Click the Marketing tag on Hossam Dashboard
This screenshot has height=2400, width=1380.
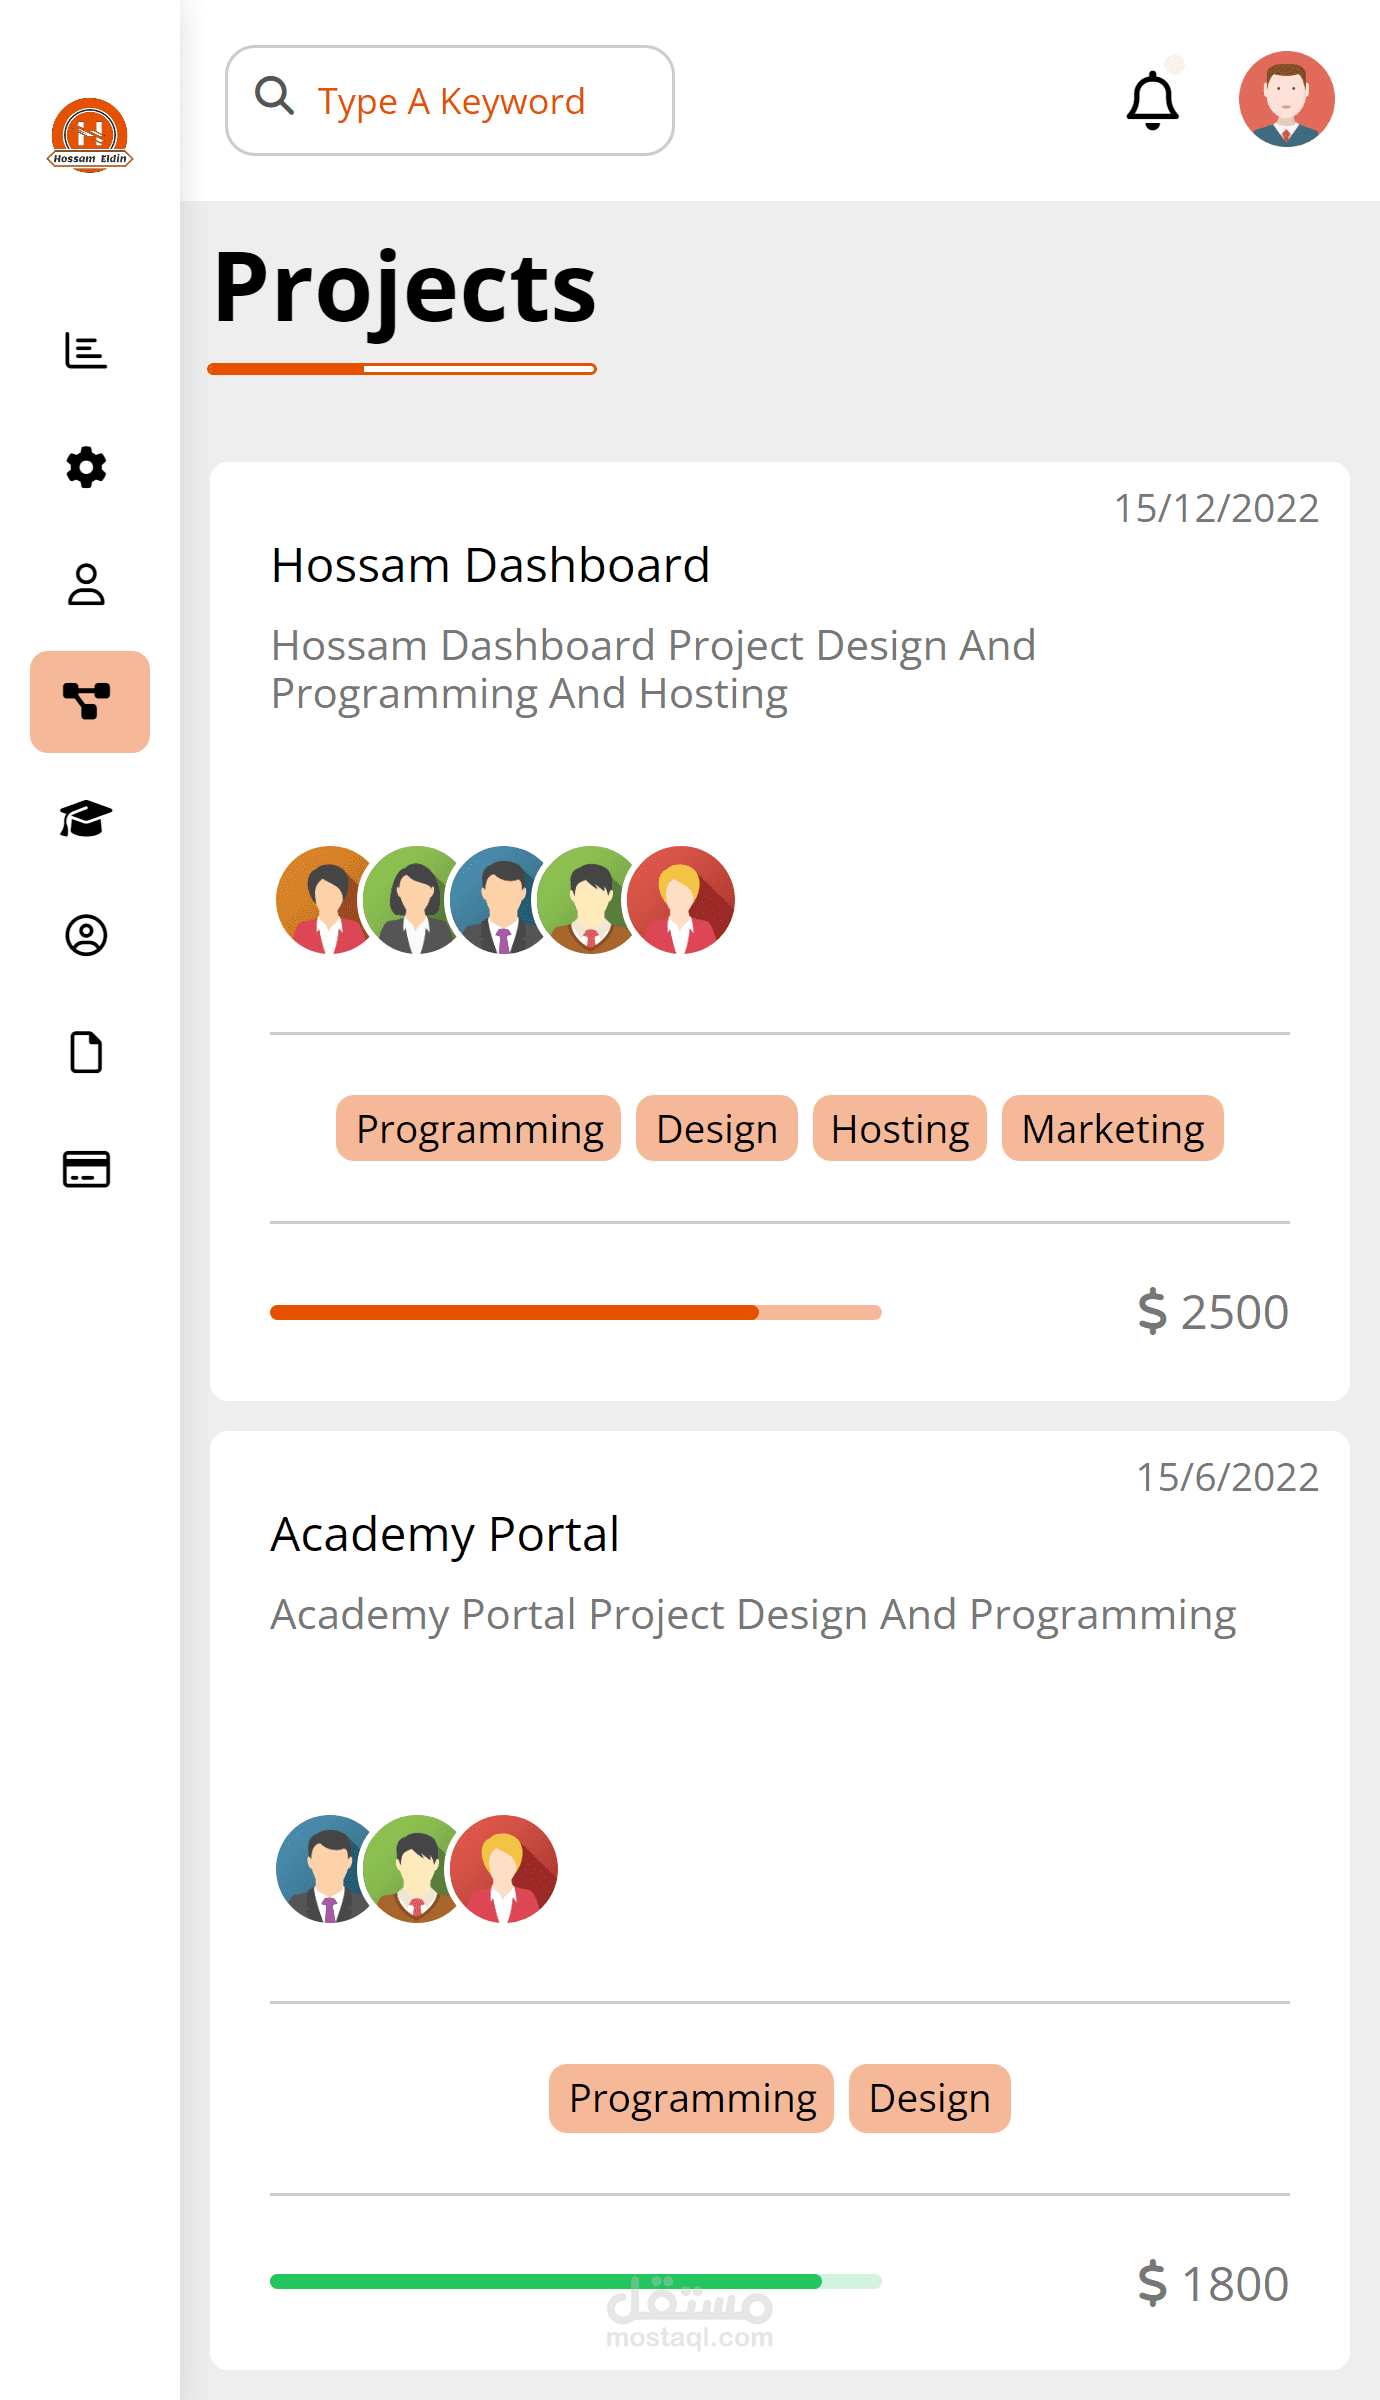1112,1129
